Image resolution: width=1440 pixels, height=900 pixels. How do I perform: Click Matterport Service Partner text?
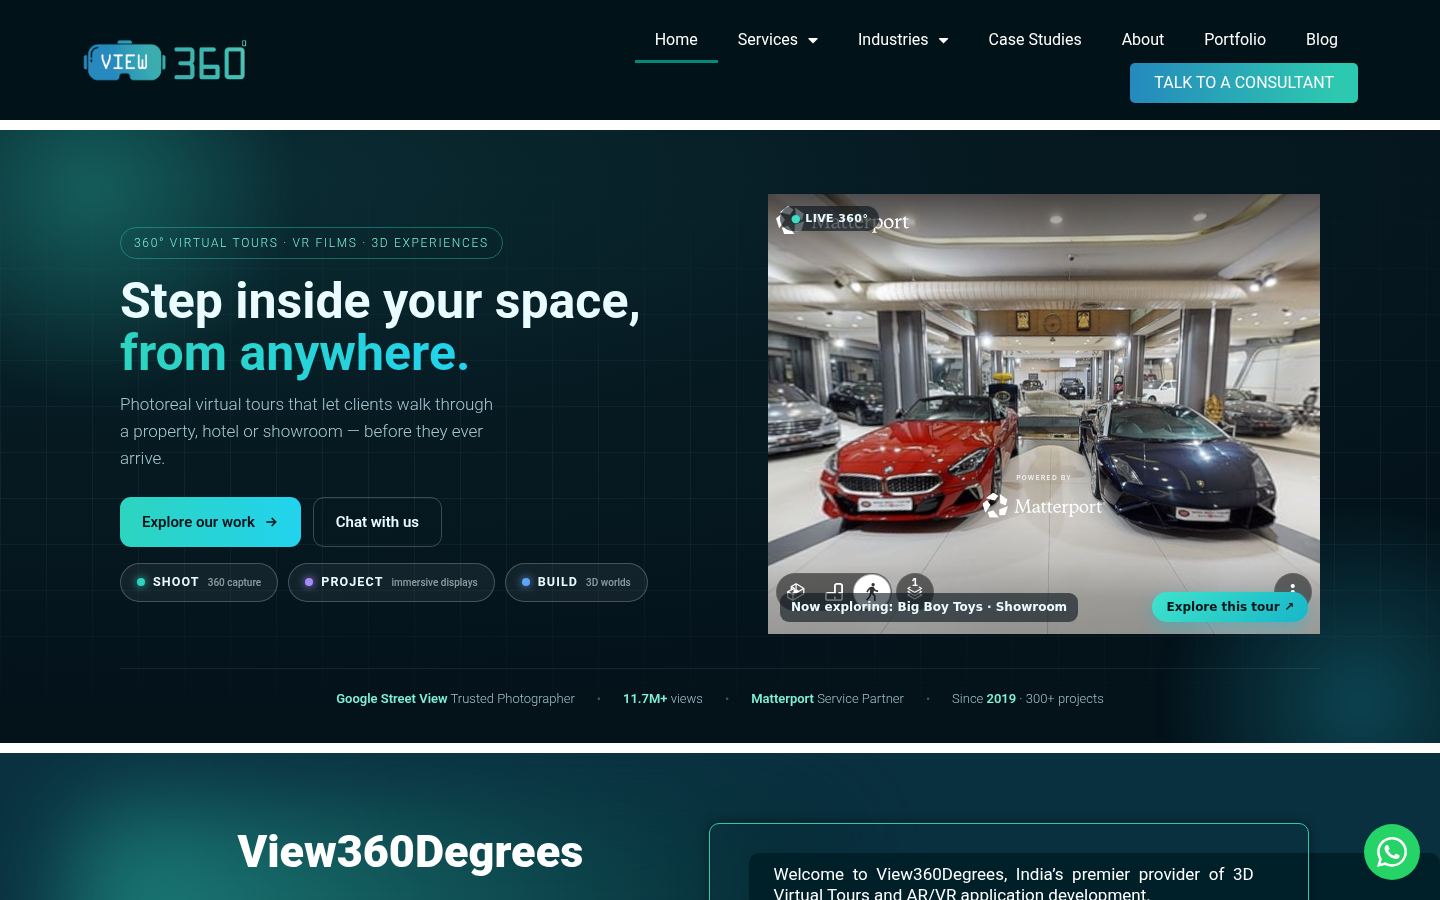[x=827, y=699]
